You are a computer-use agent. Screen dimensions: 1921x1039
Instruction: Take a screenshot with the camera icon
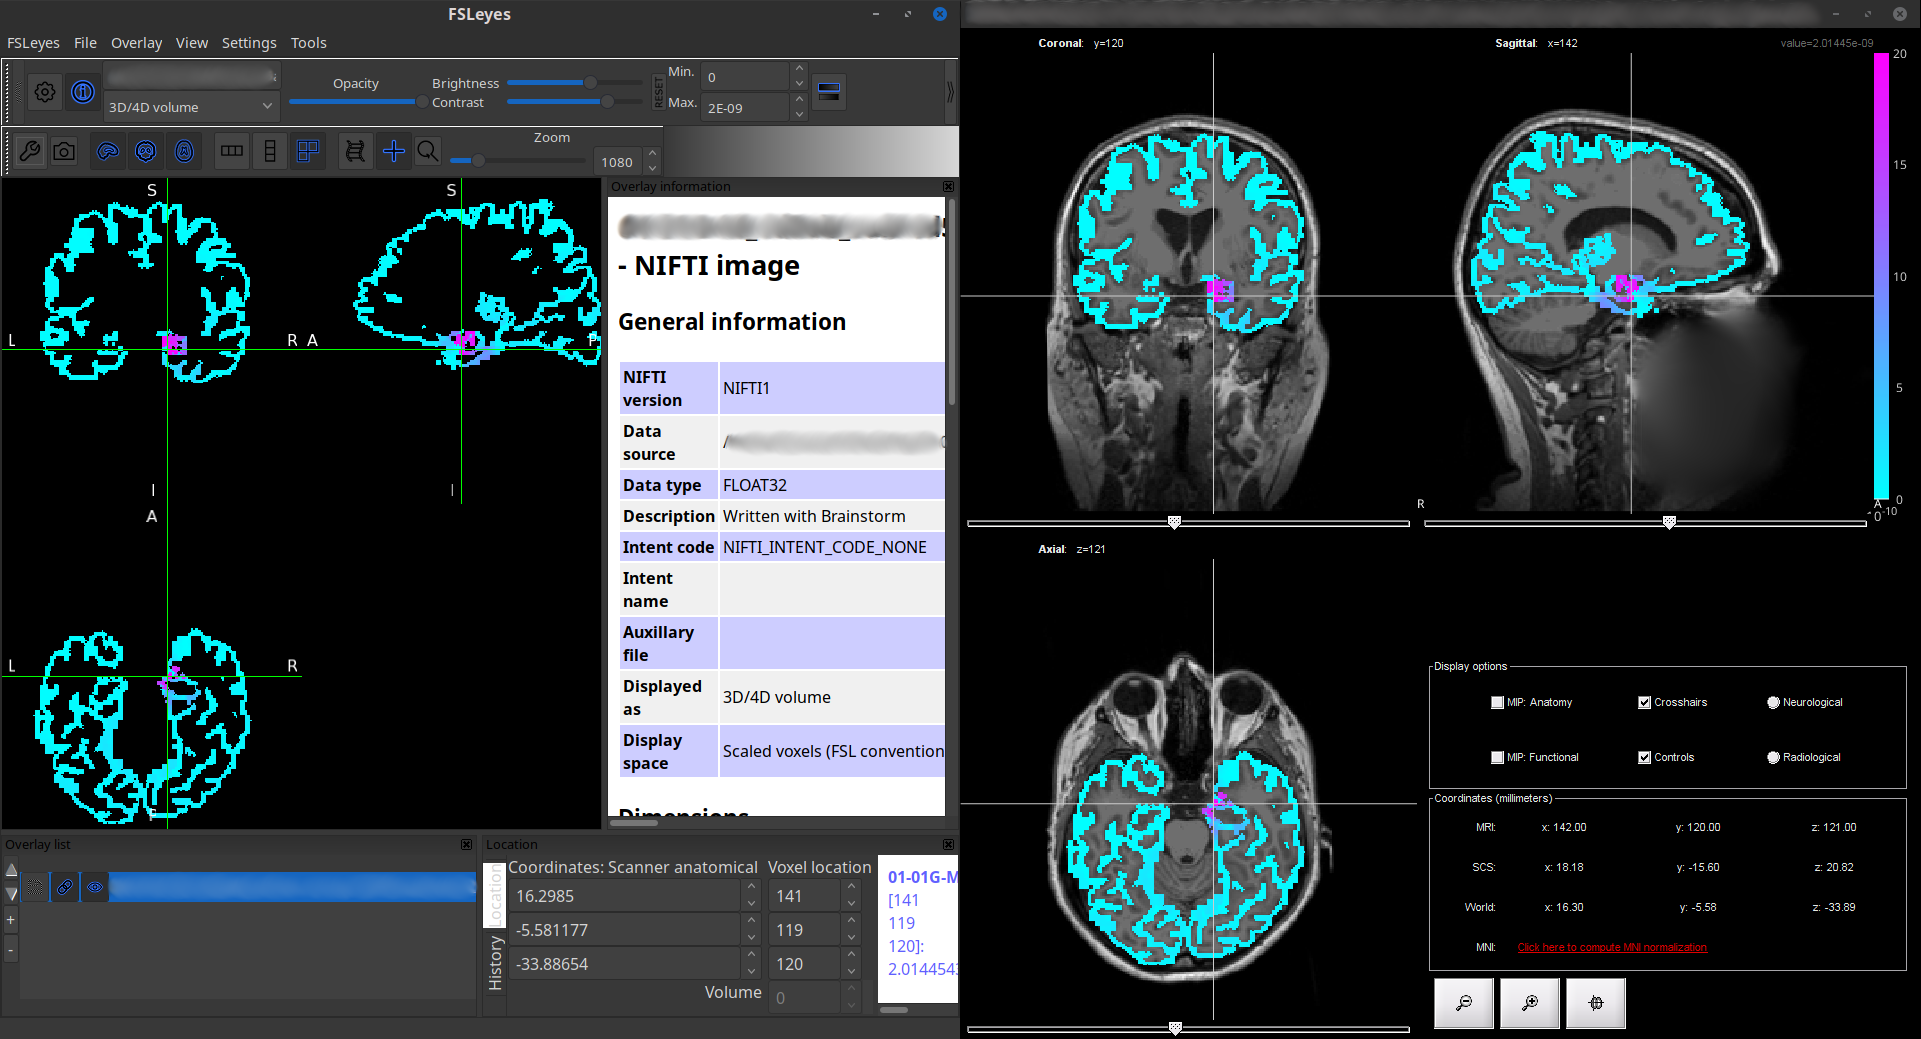tap(64, 151)
